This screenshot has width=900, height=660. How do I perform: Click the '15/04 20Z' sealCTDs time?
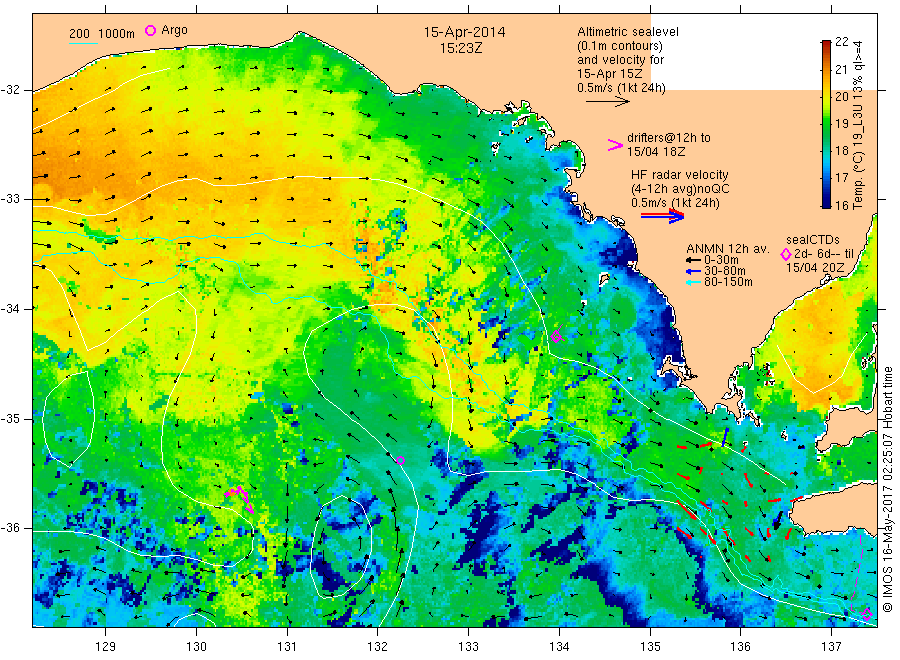click(815, 268)
